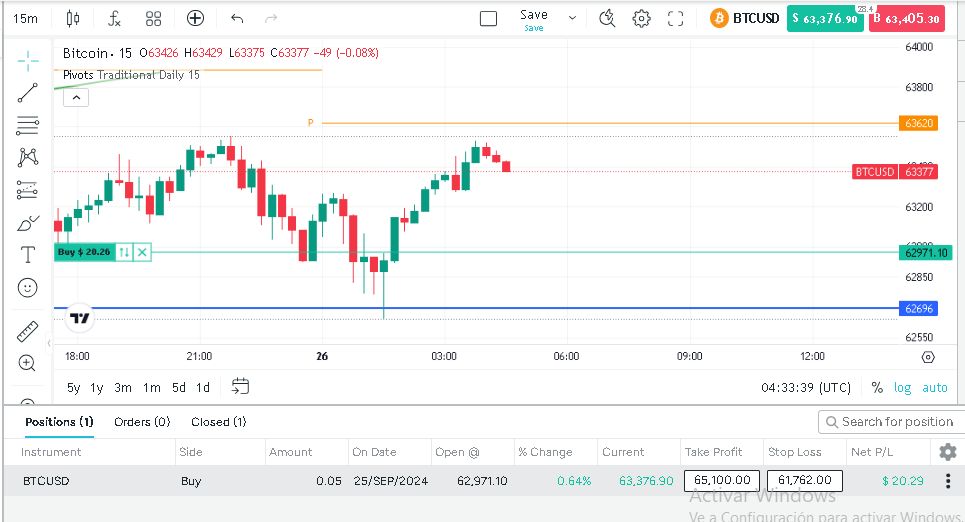Click the green Sell price 63,376.90 button
The height and width of the screenshot is (522, 965).
pos(825,18)
